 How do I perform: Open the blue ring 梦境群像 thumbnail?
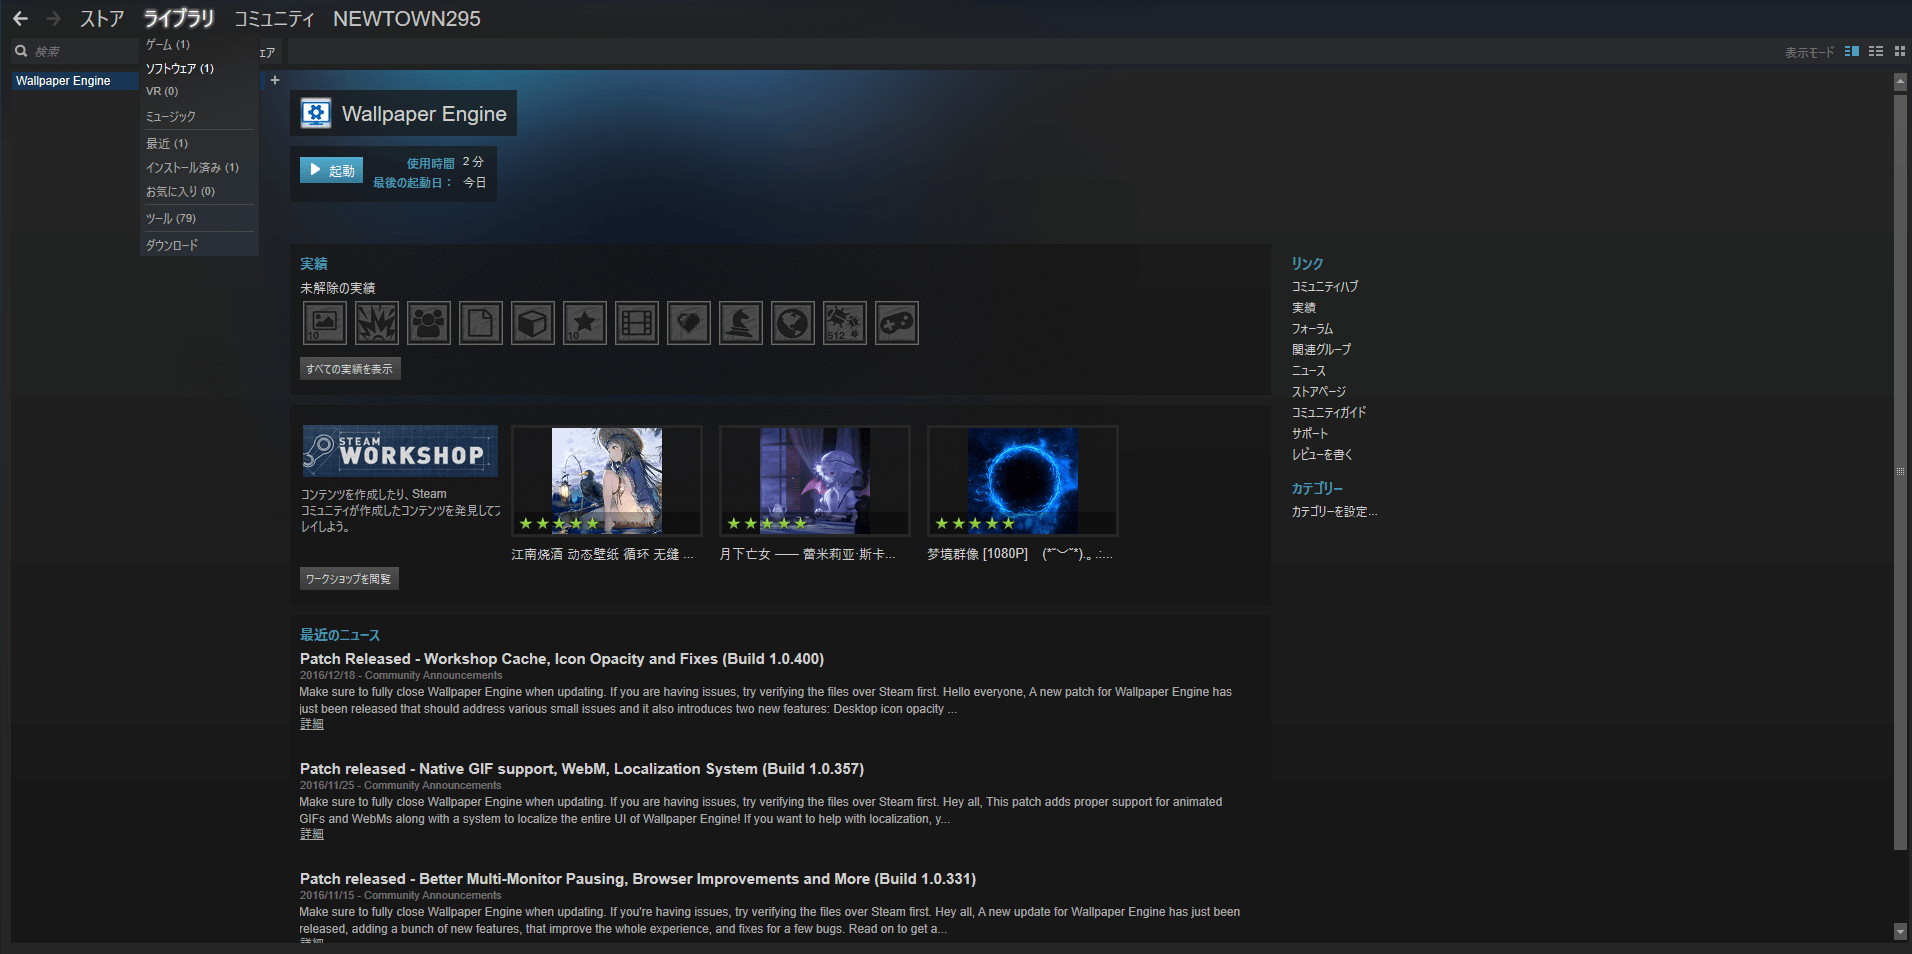pos(1023,481)
